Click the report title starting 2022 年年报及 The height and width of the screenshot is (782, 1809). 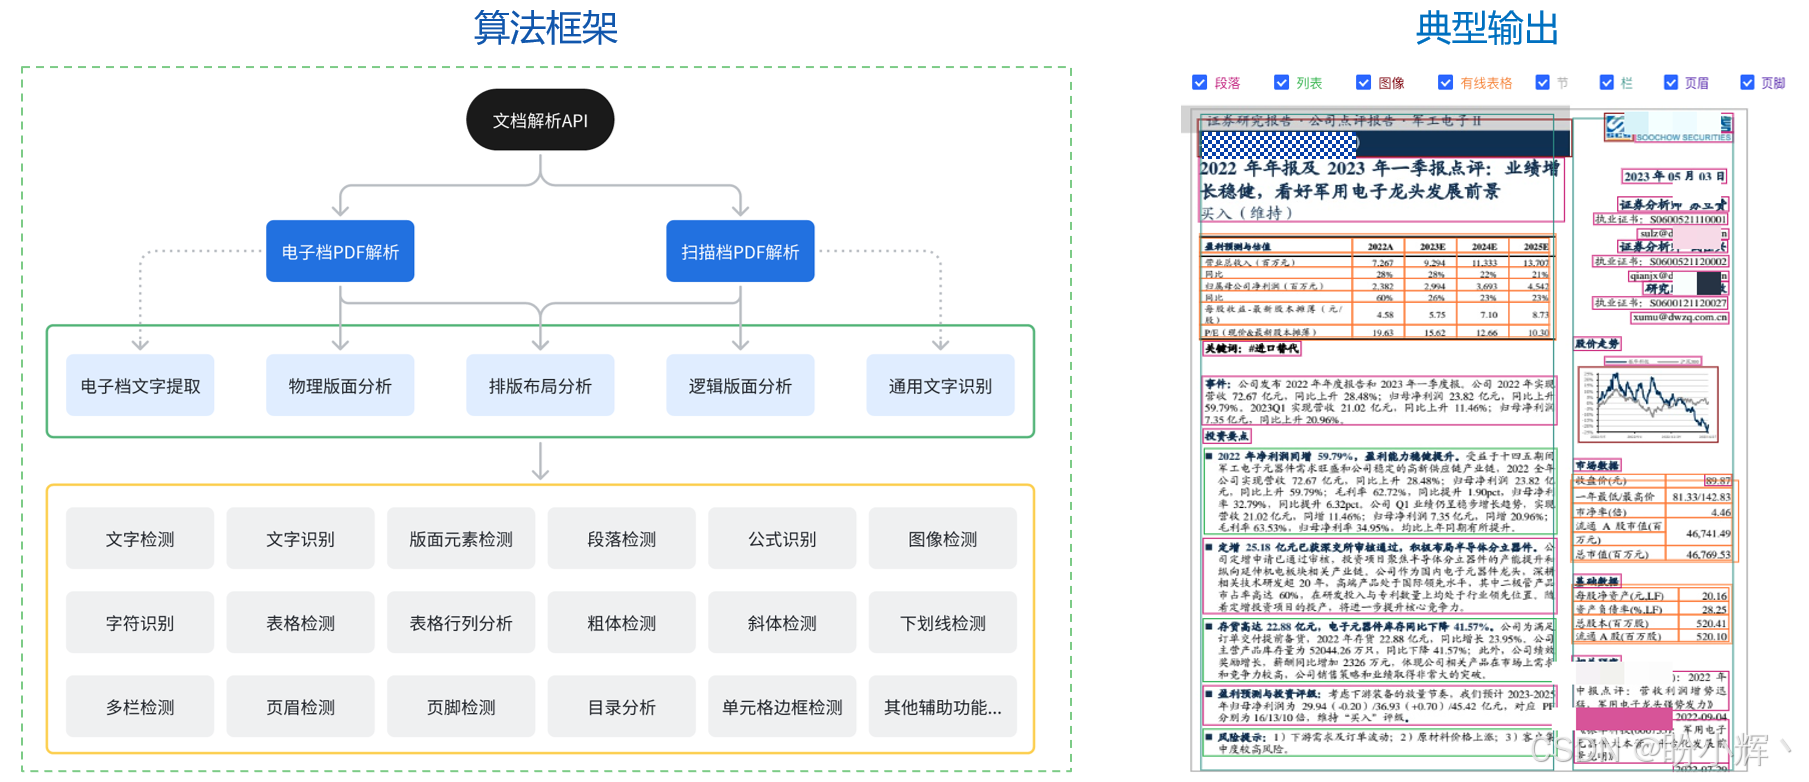pyautogui.click(x=1378, y=180)
